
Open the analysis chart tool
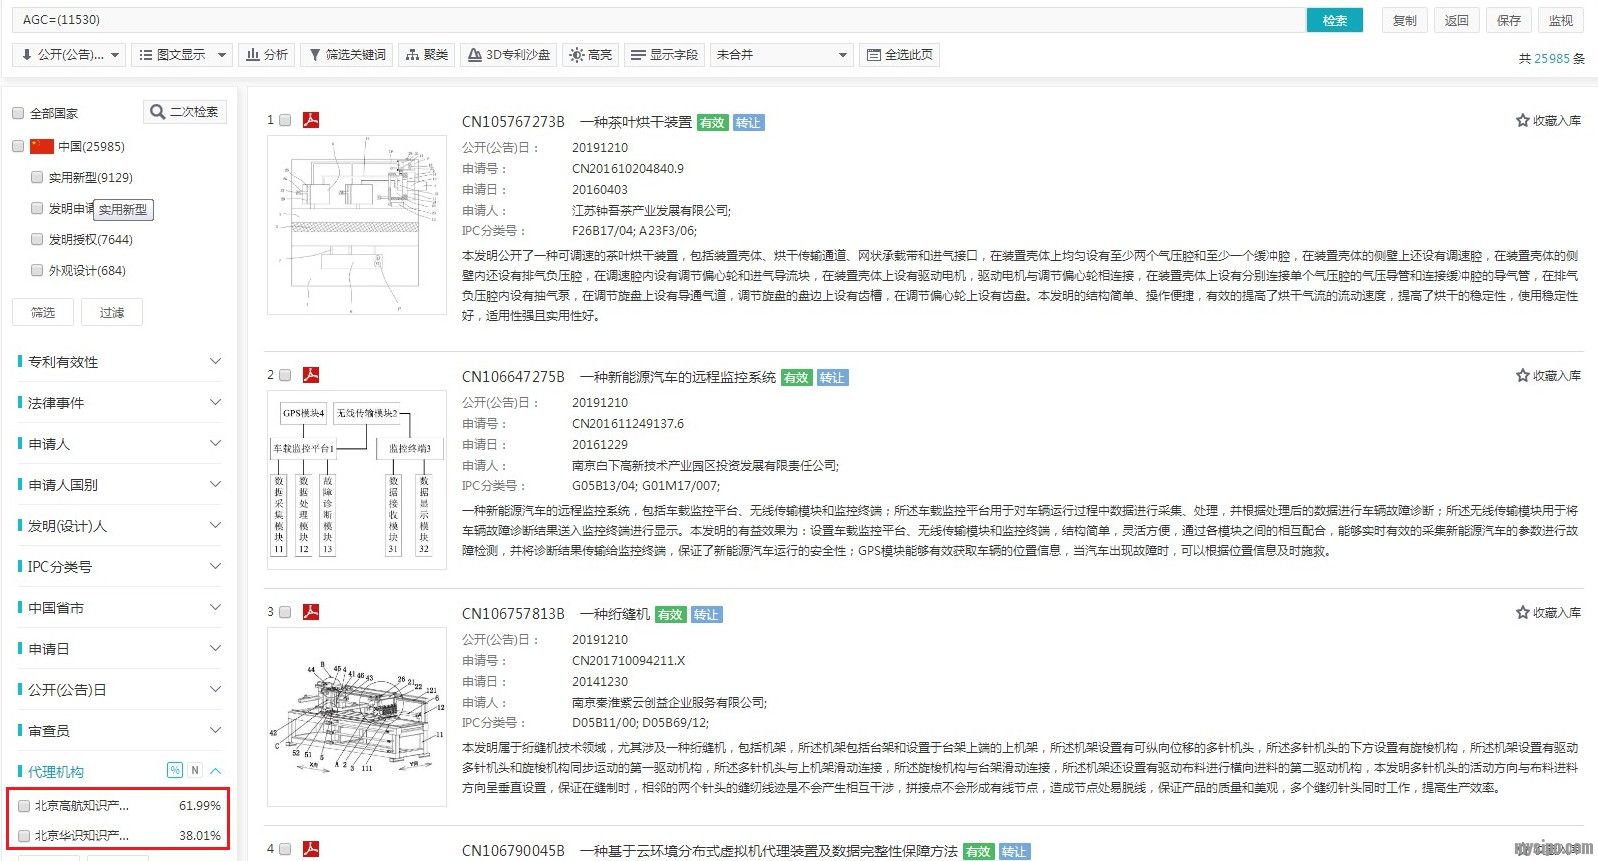(267, 55)
